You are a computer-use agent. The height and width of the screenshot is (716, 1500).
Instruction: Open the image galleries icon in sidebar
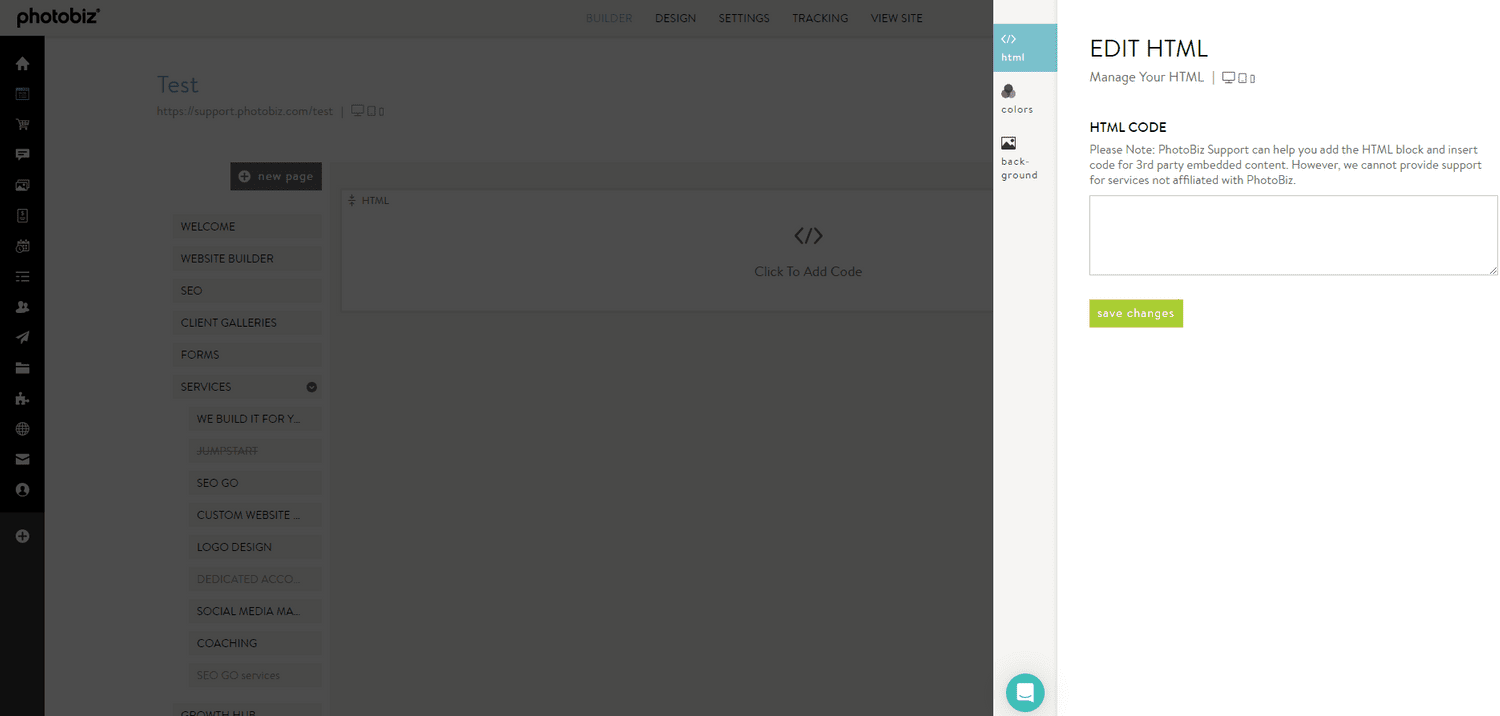22,184
